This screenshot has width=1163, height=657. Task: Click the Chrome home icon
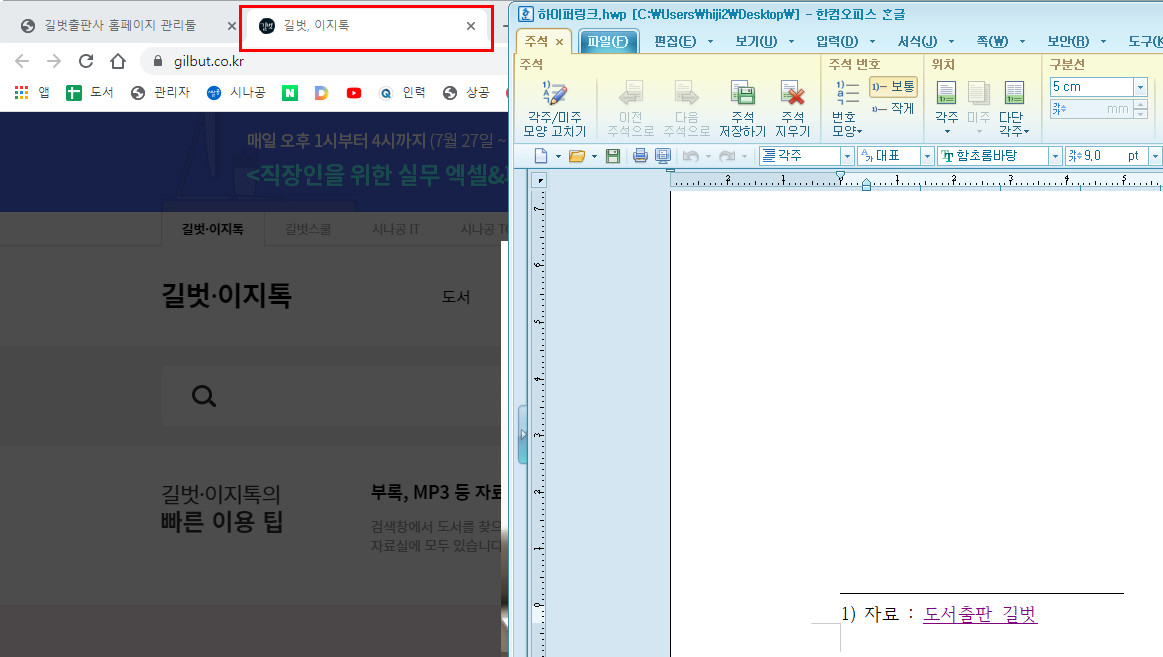click(118, 61)
